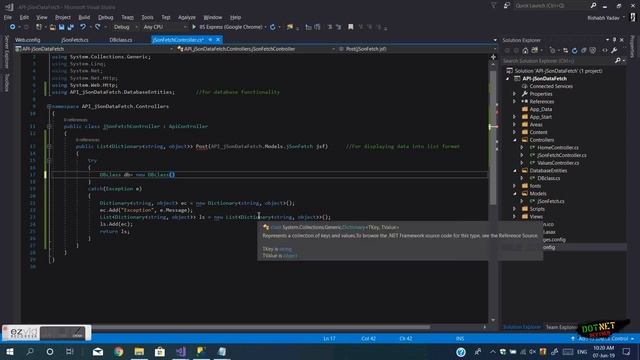The height and width of the screenshot is (360, 640).
Task: Collapse the namespace code block
Action: [x=49, y=106]
